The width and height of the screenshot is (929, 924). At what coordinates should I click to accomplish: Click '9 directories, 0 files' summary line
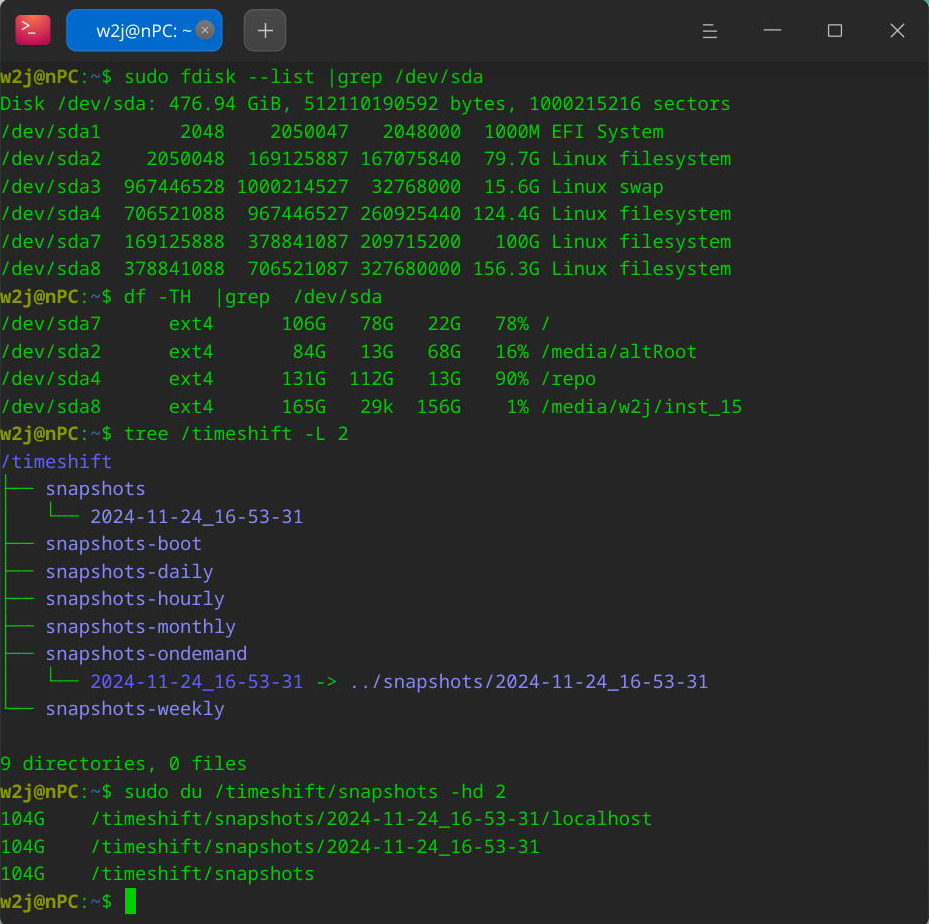(123, 764)
